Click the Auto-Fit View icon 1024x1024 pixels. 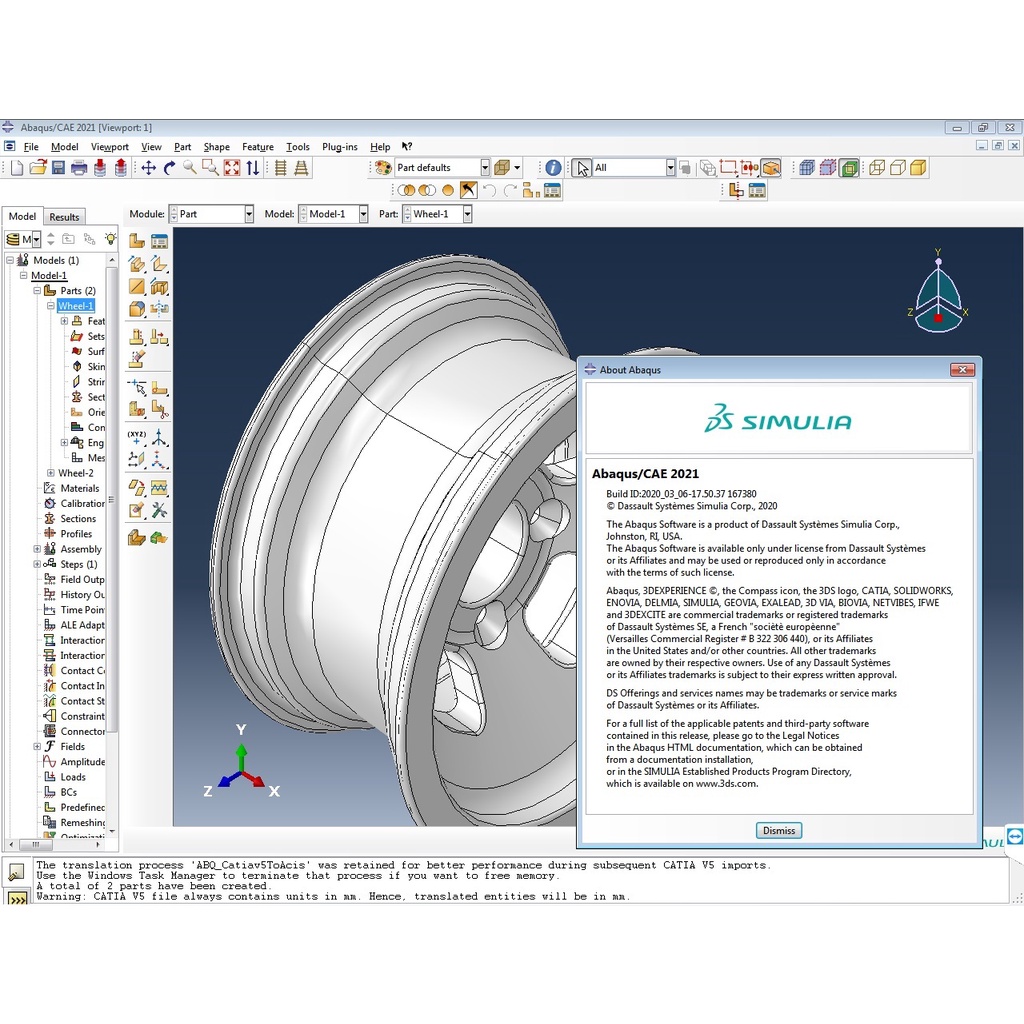click(x=232, y=168)
